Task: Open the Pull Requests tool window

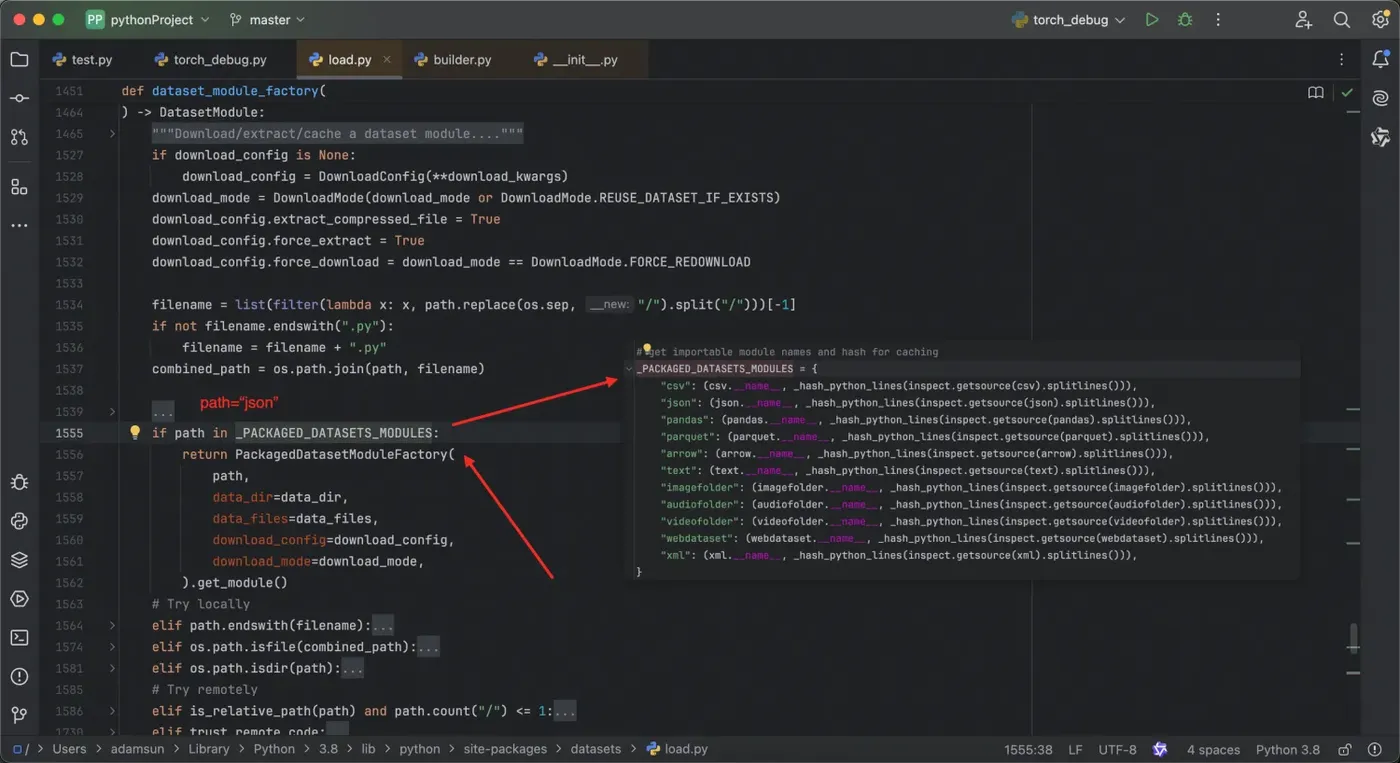Action: [x=19, y=137]
